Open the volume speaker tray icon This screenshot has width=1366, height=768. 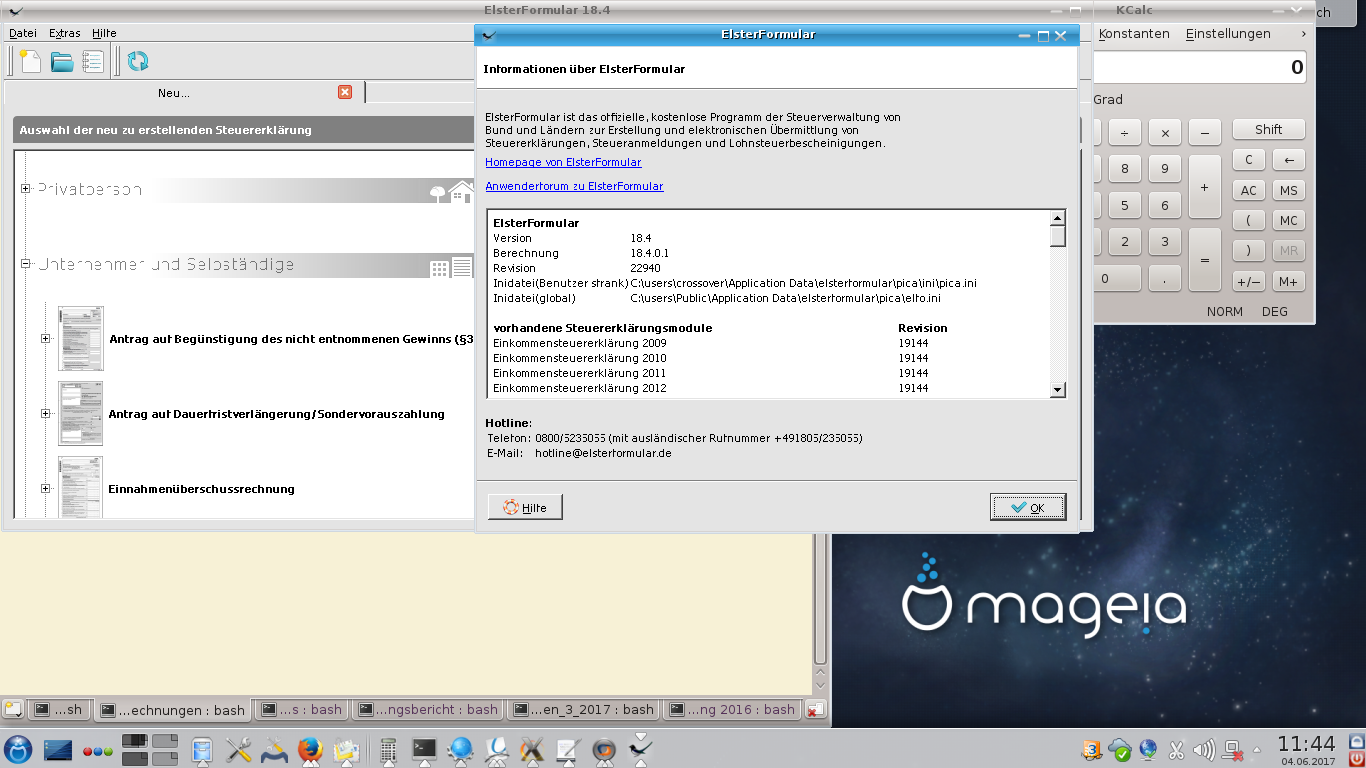[x=1205, y=749]
